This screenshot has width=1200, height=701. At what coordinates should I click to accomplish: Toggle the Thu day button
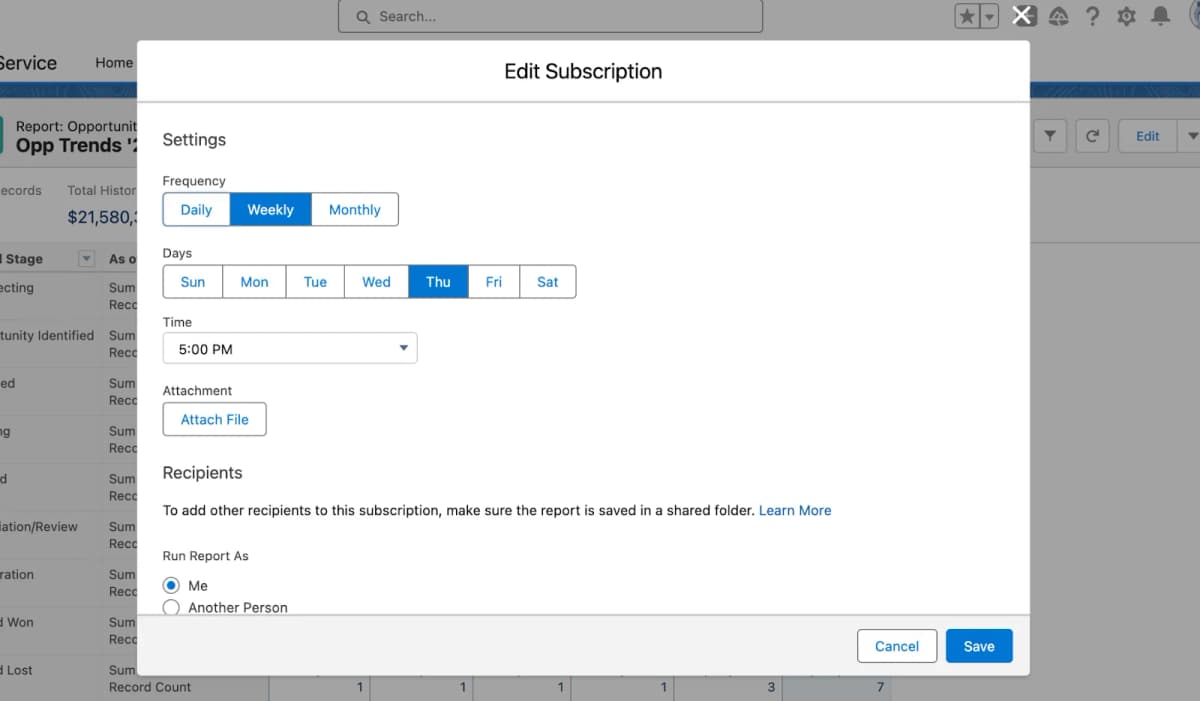tap(438, 281)
